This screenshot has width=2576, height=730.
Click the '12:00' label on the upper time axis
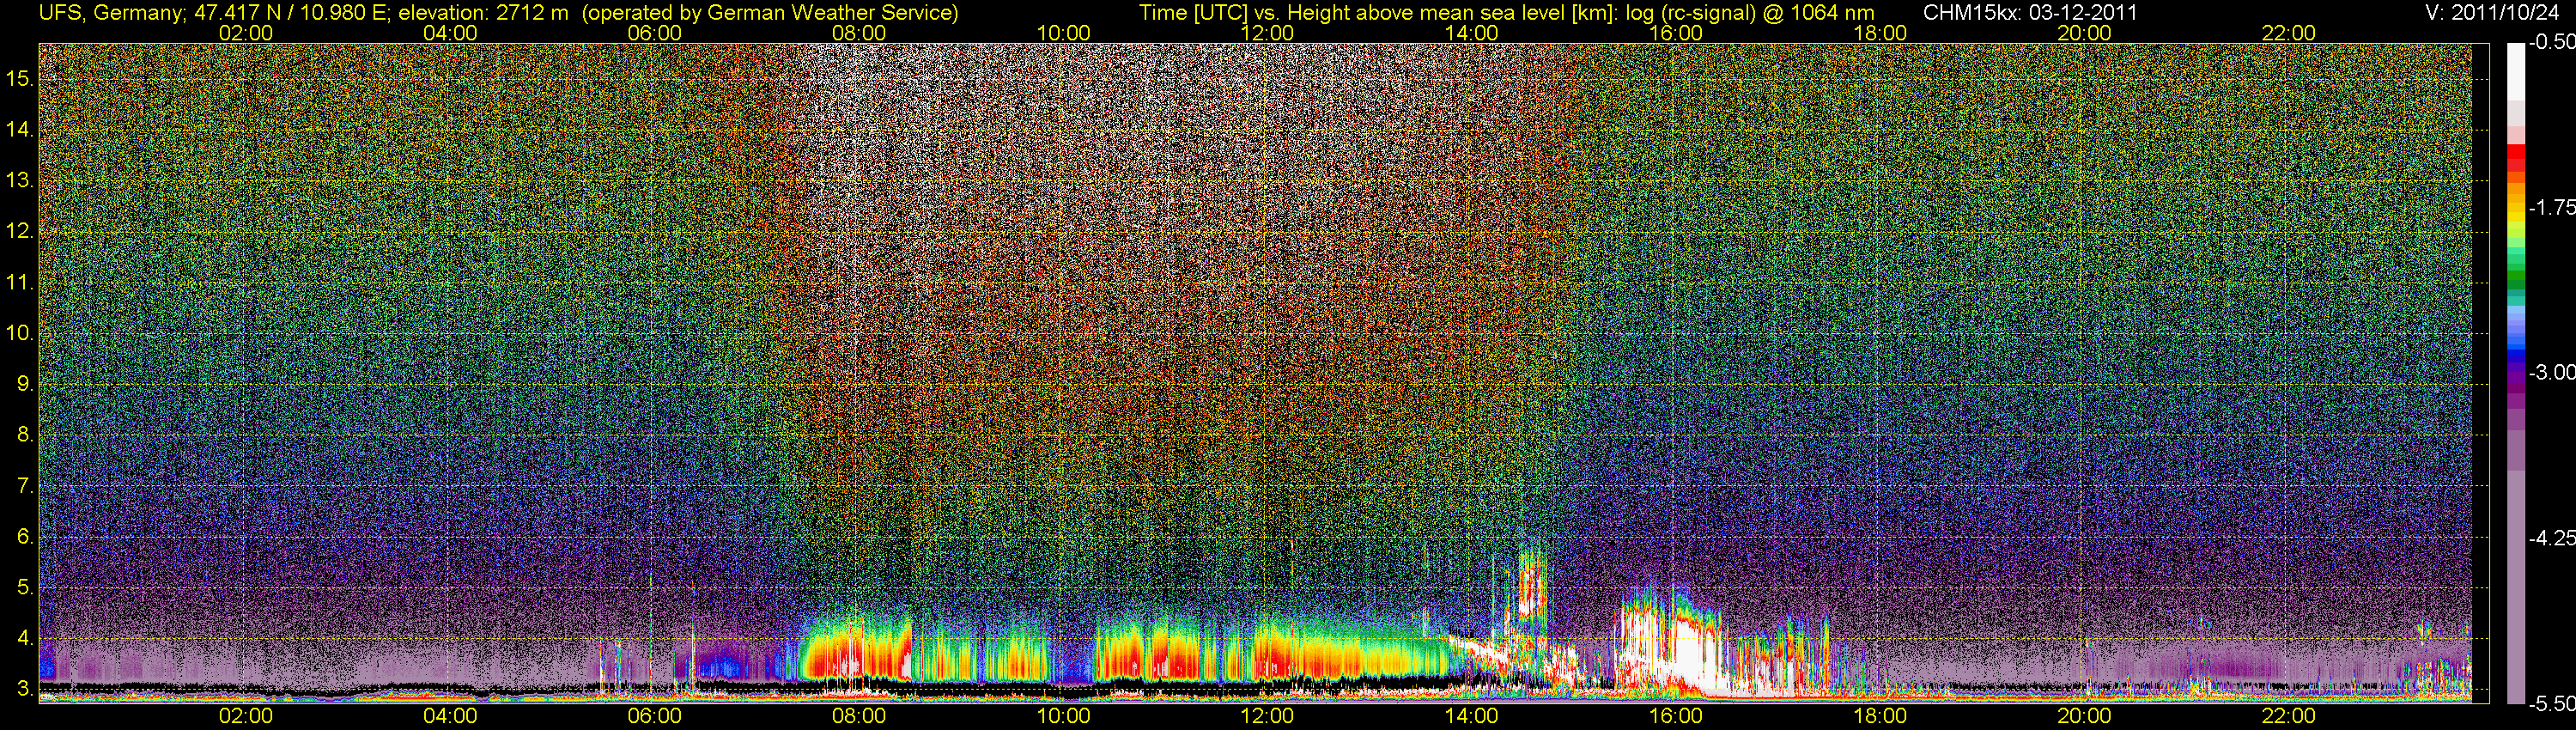click(x=1267, y=33)
